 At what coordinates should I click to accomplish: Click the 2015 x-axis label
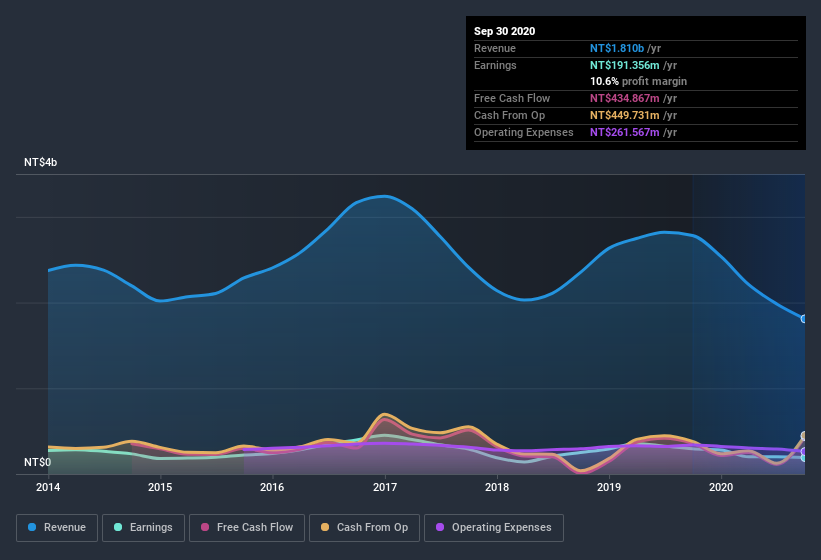pos(160,487)
